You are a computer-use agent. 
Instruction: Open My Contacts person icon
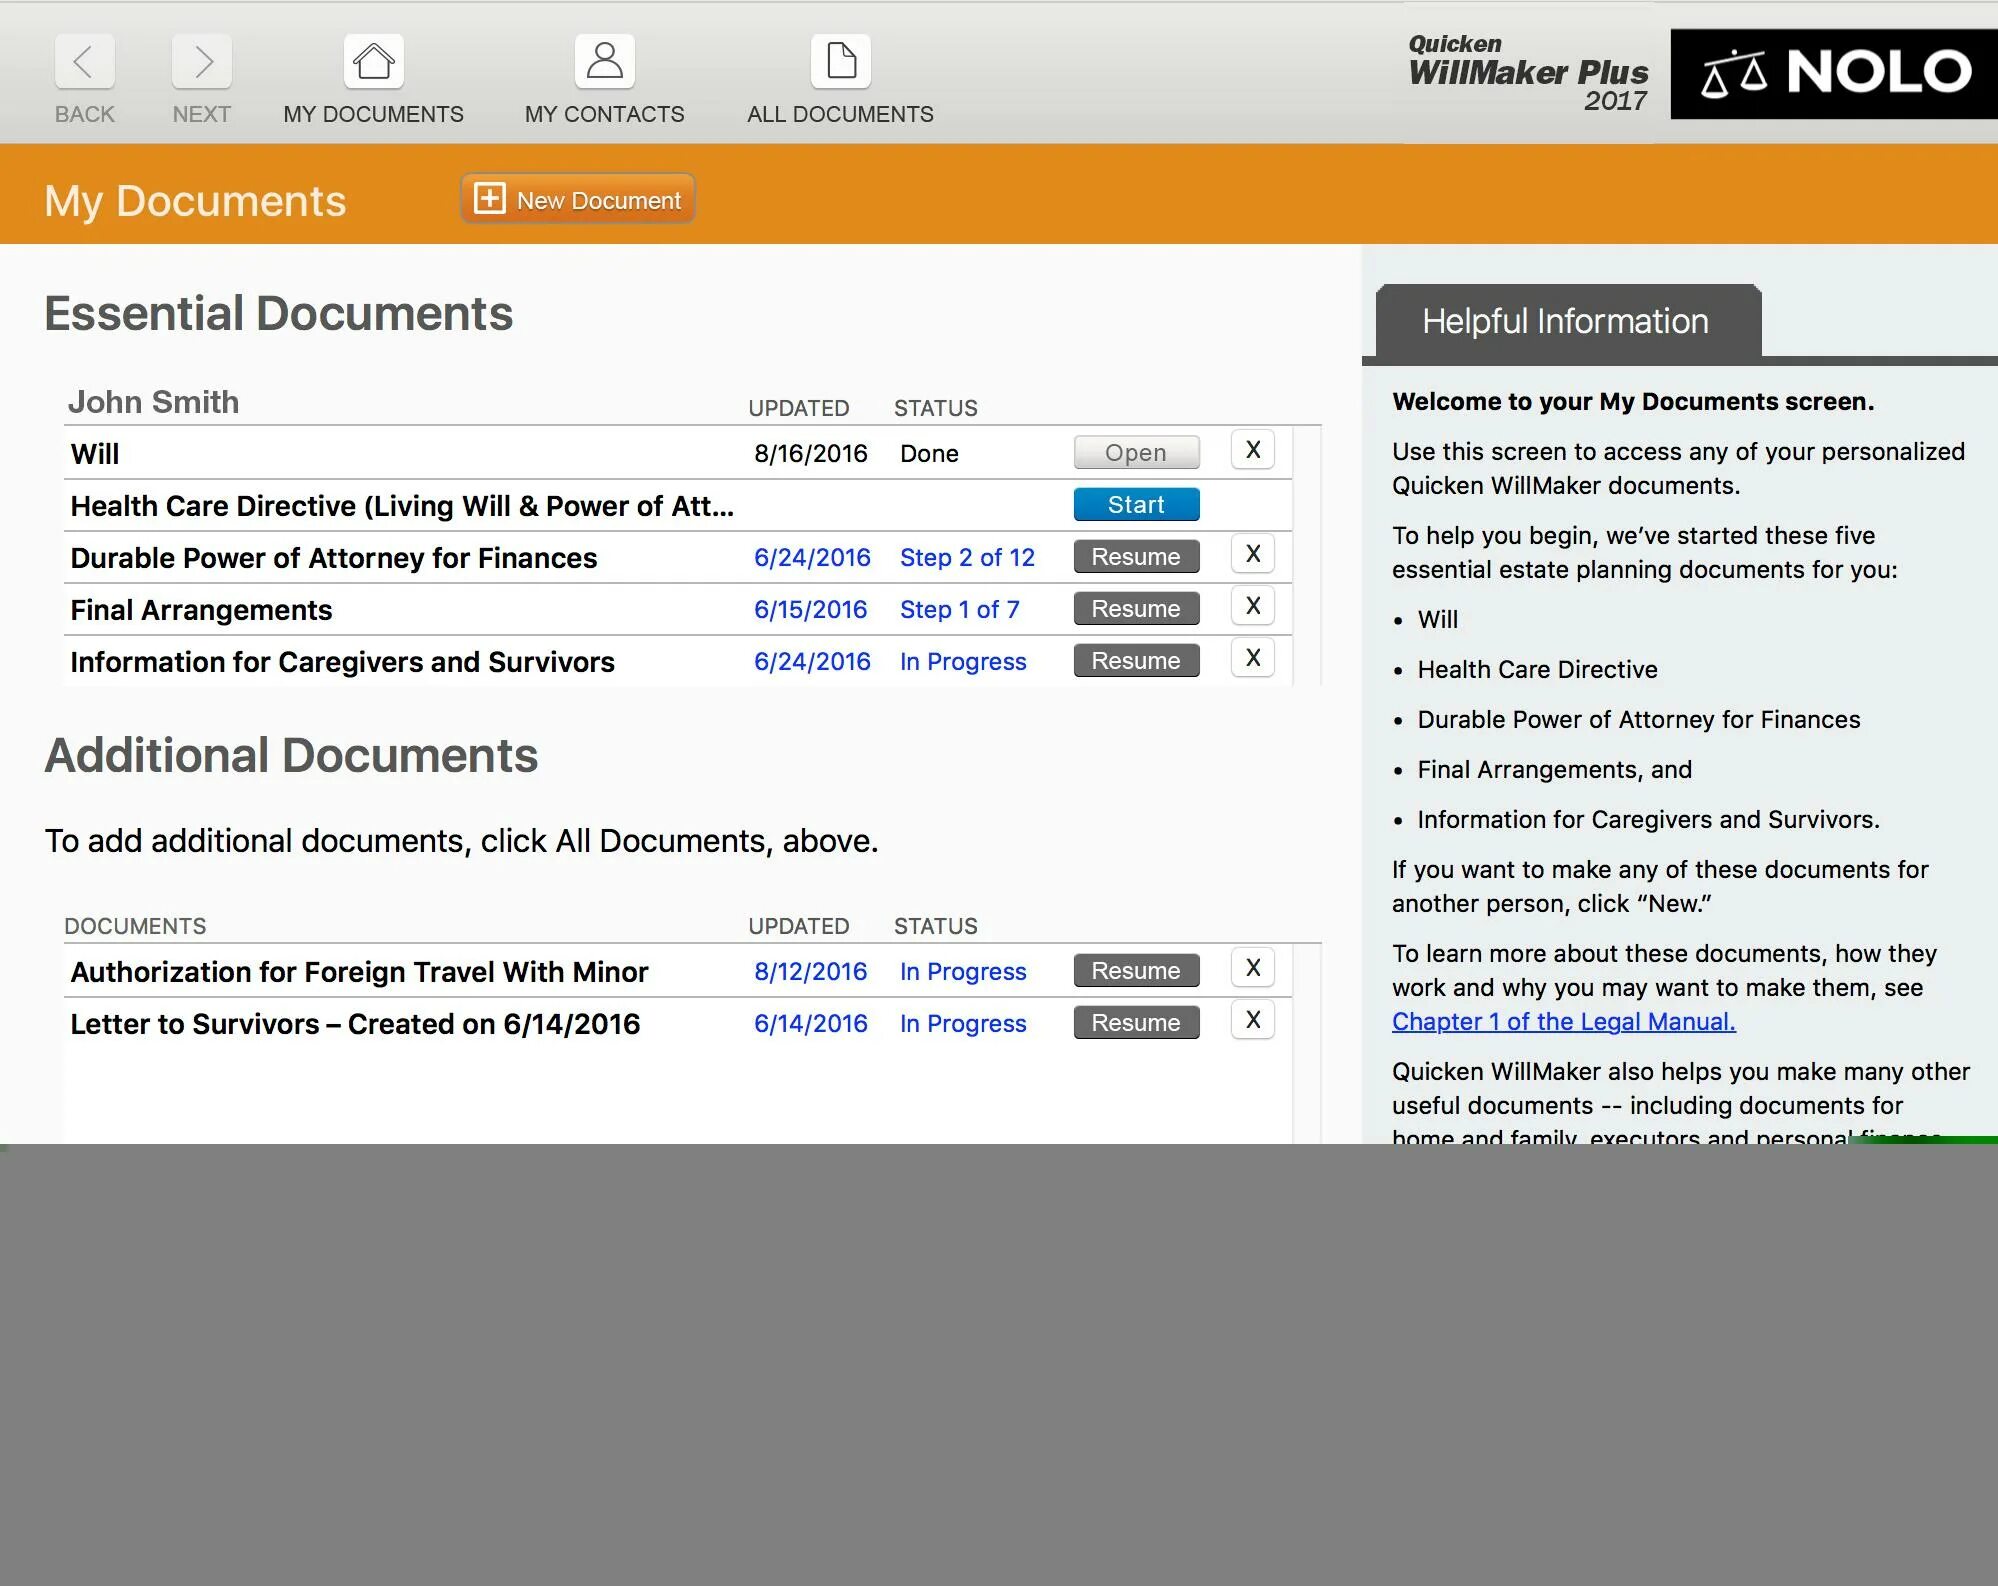click(604, 62)
